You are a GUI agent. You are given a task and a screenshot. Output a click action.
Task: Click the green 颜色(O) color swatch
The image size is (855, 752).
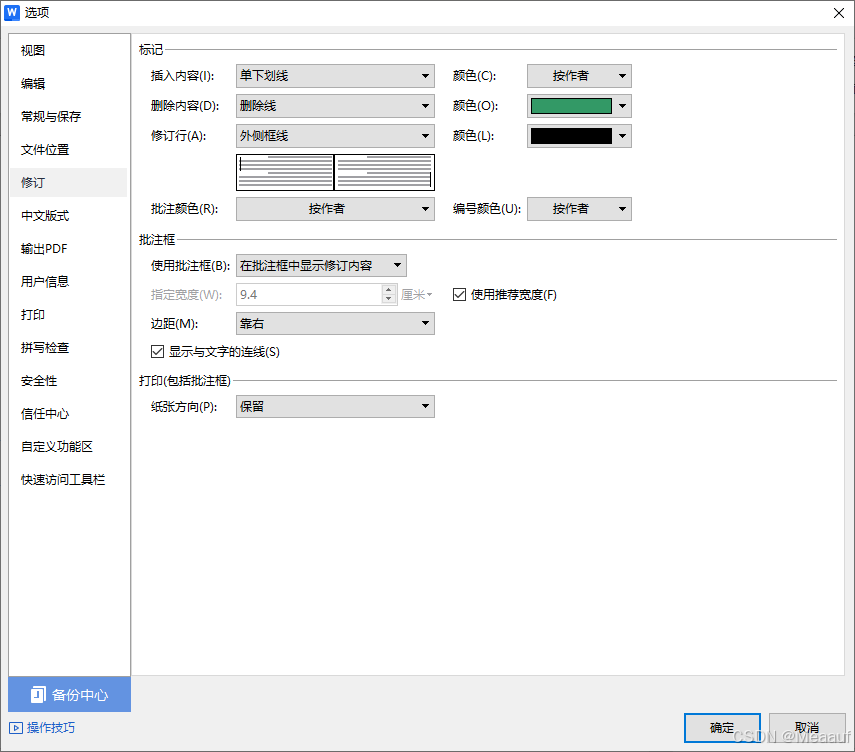click(571, 106)
